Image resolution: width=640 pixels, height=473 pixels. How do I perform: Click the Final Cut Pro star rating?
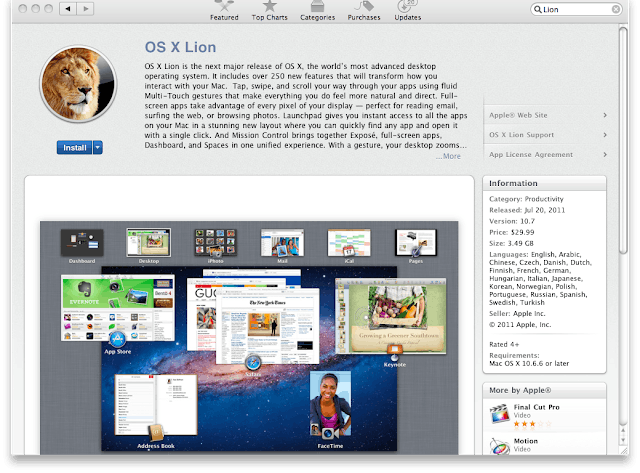(x=532, y=424)
